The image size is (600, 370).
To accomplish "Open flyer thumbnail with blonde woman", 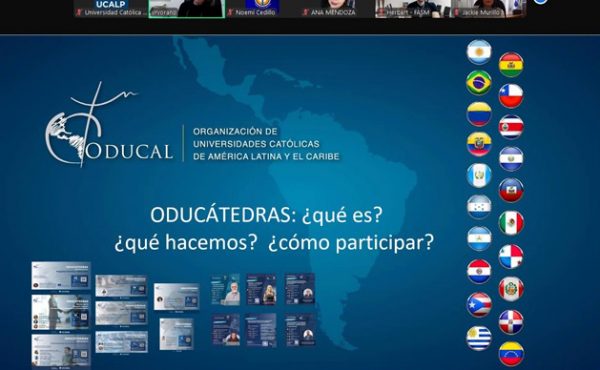I will tap(261, 290).
